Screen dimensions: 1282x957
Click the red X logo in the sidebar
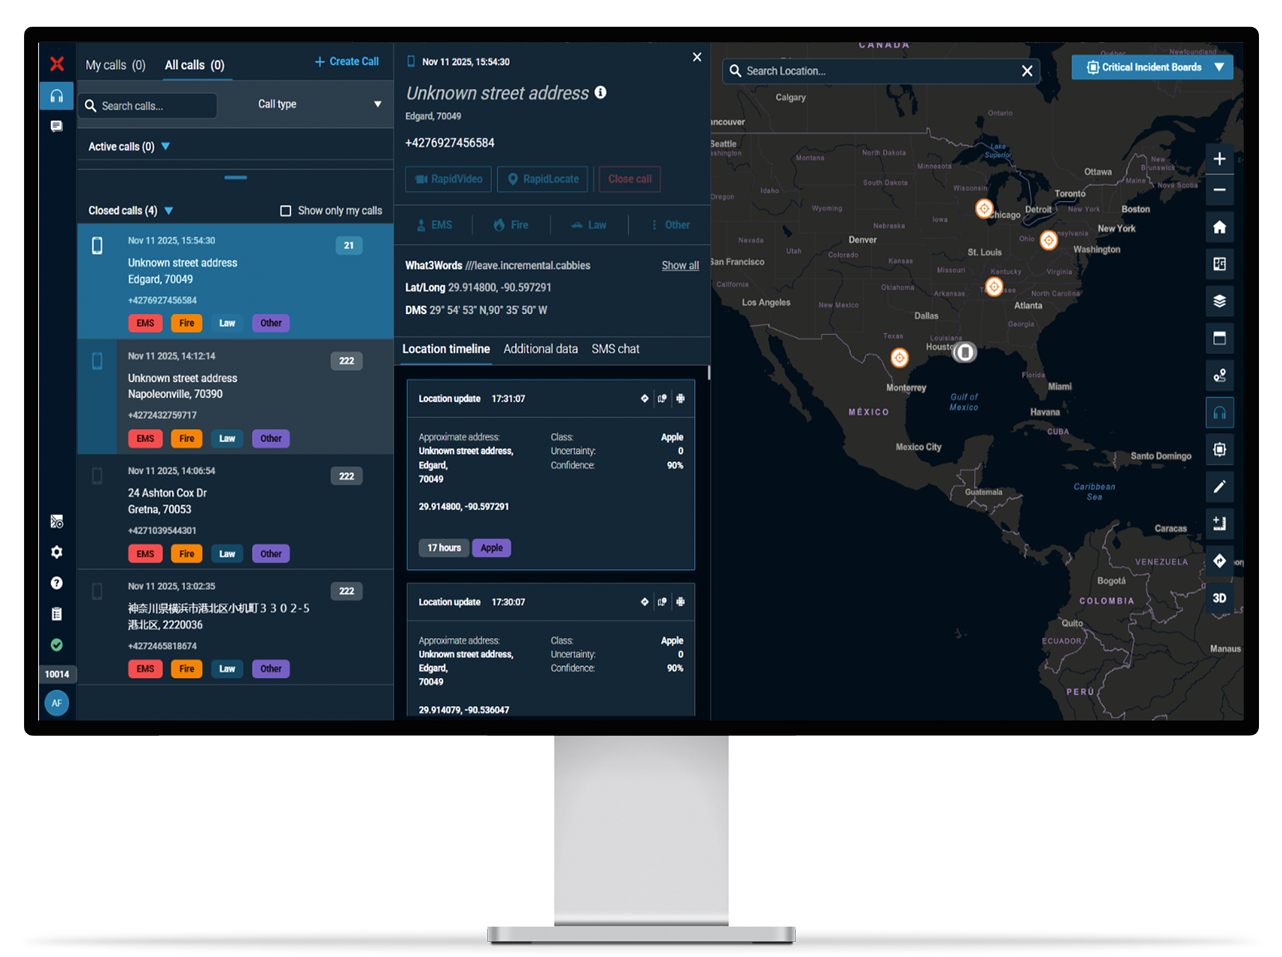57,64
